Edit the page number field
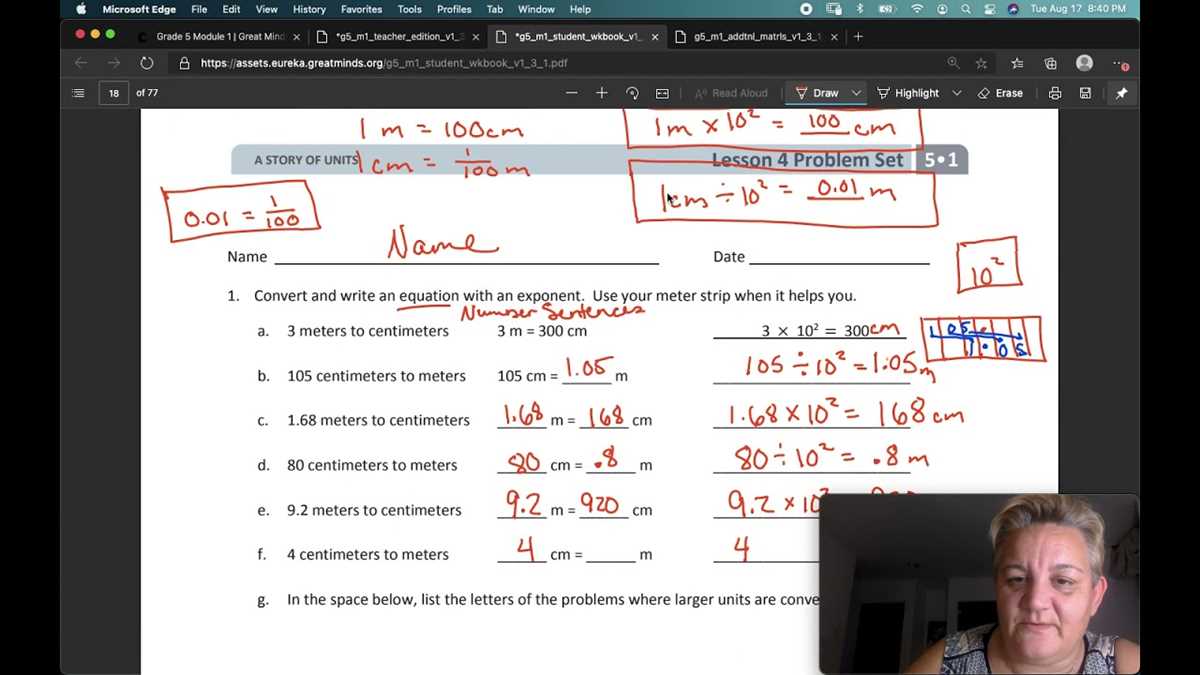The width and height of the screenshot is (1200, 675). (x=114, y=93)
